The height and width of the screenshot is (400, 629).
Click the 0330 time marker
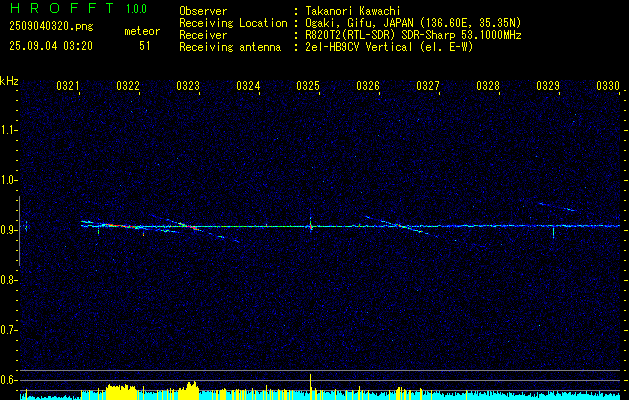coord(608,86)
